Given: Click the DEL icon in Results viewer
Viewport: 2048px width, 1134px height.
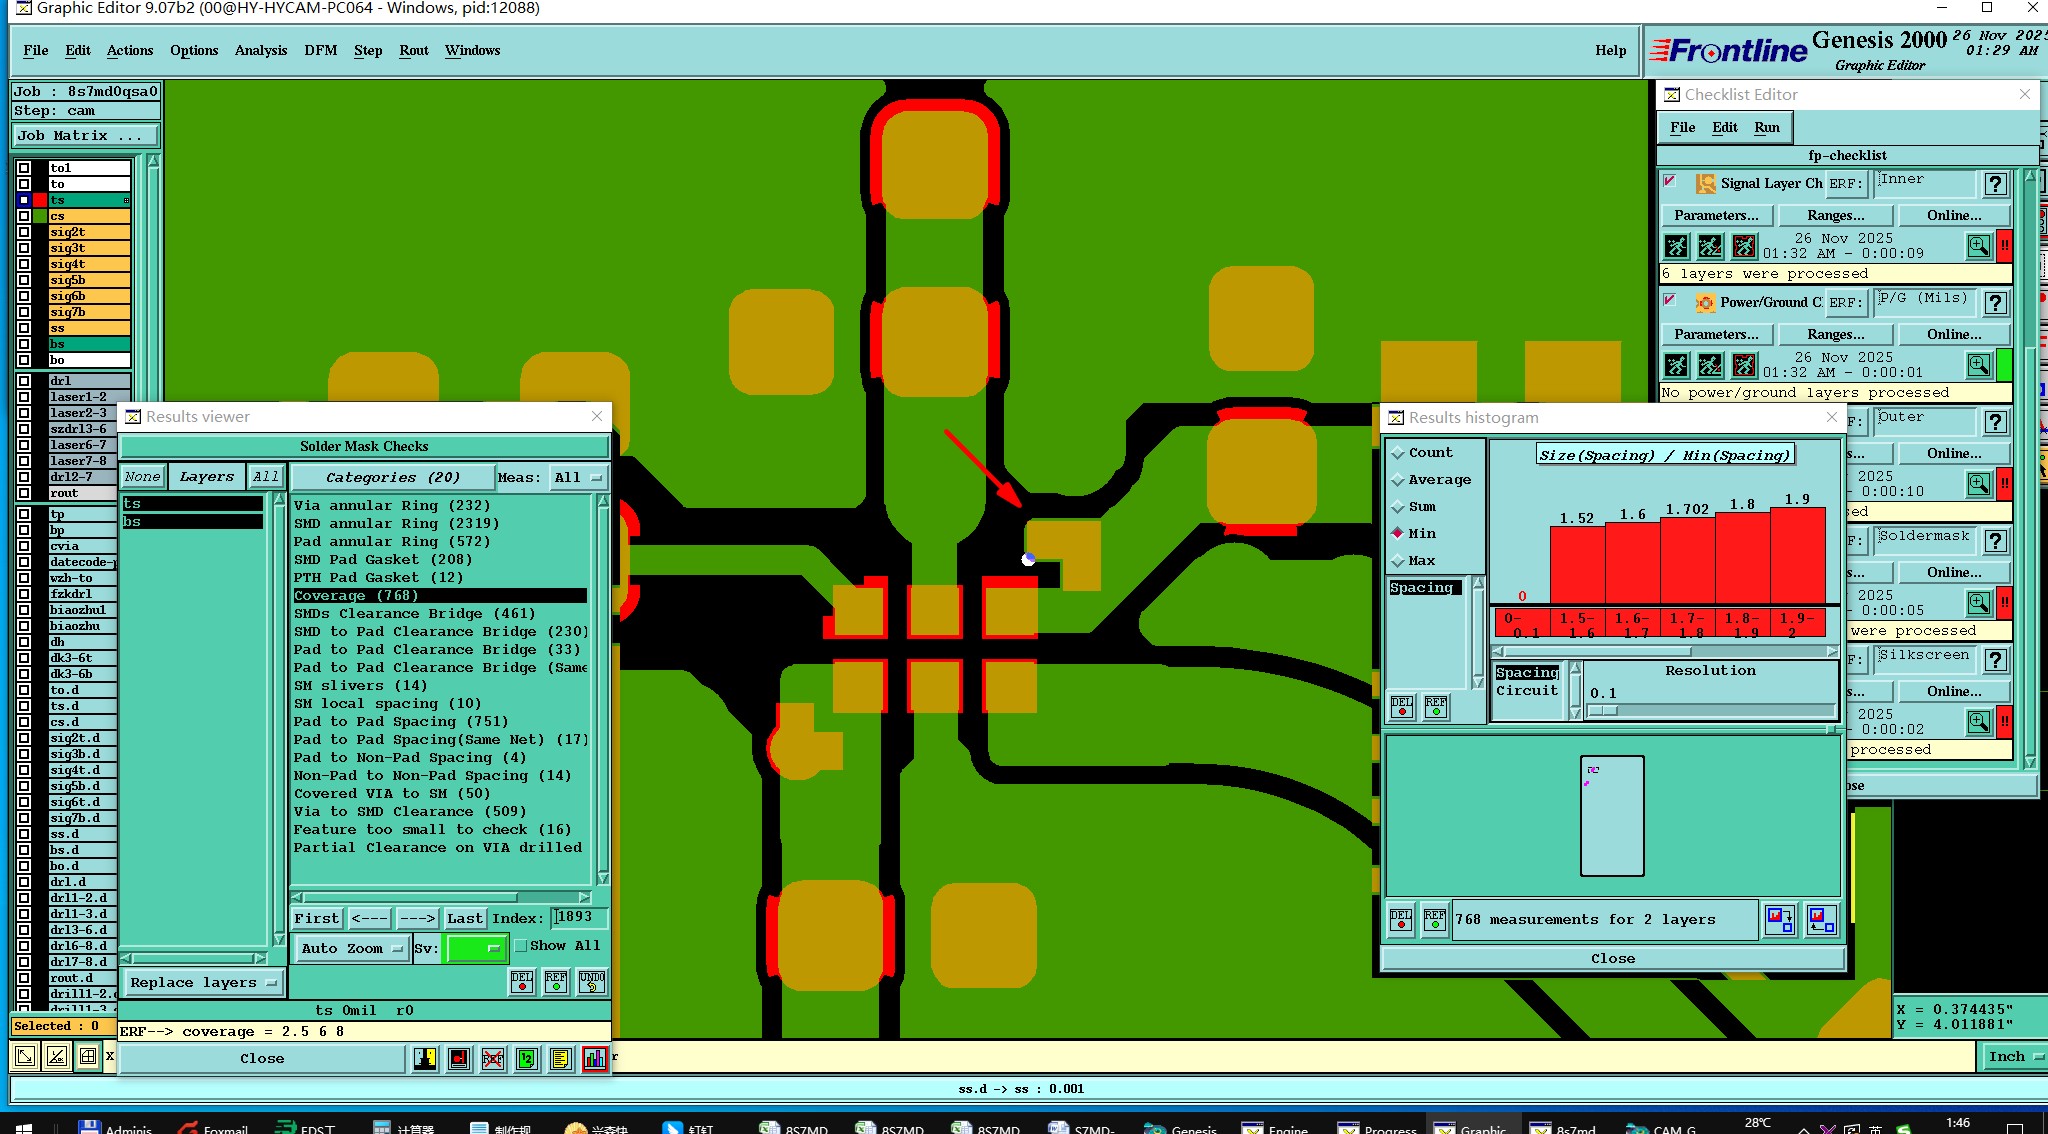Looking at the screenshot, I should [522, 982].
